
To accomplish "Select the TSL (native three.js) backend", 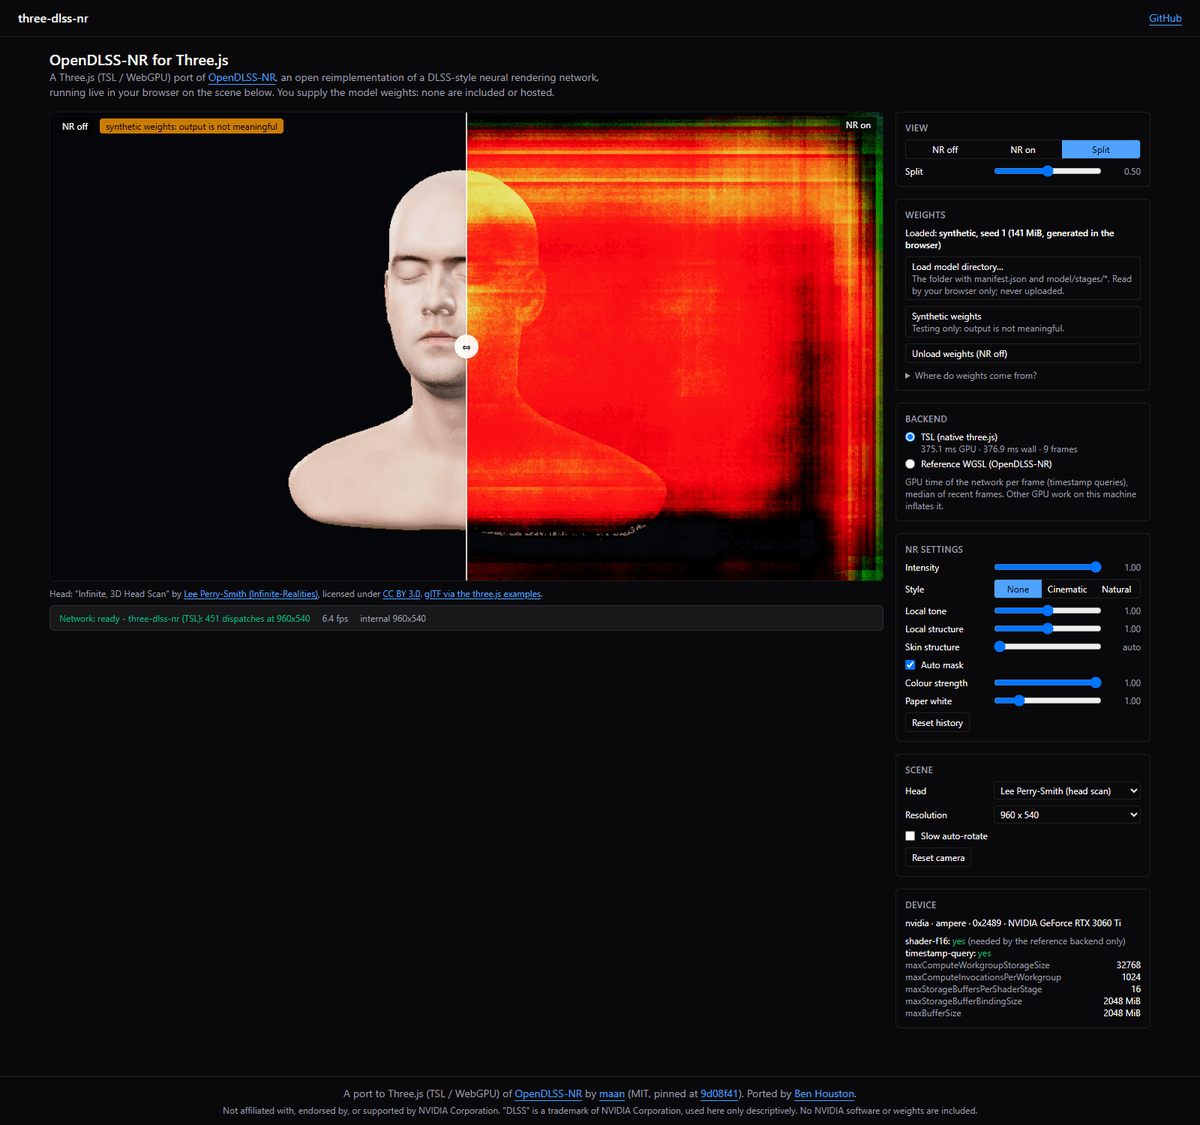I will 910,437.
